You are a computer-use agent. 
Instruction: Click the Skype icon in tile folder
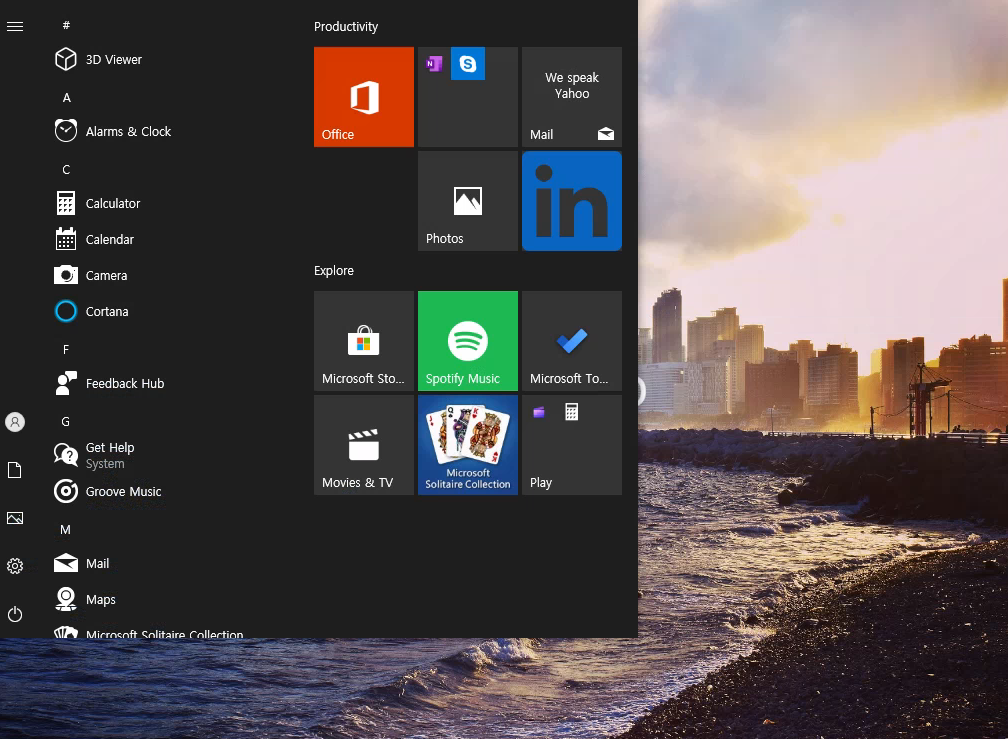468,64
